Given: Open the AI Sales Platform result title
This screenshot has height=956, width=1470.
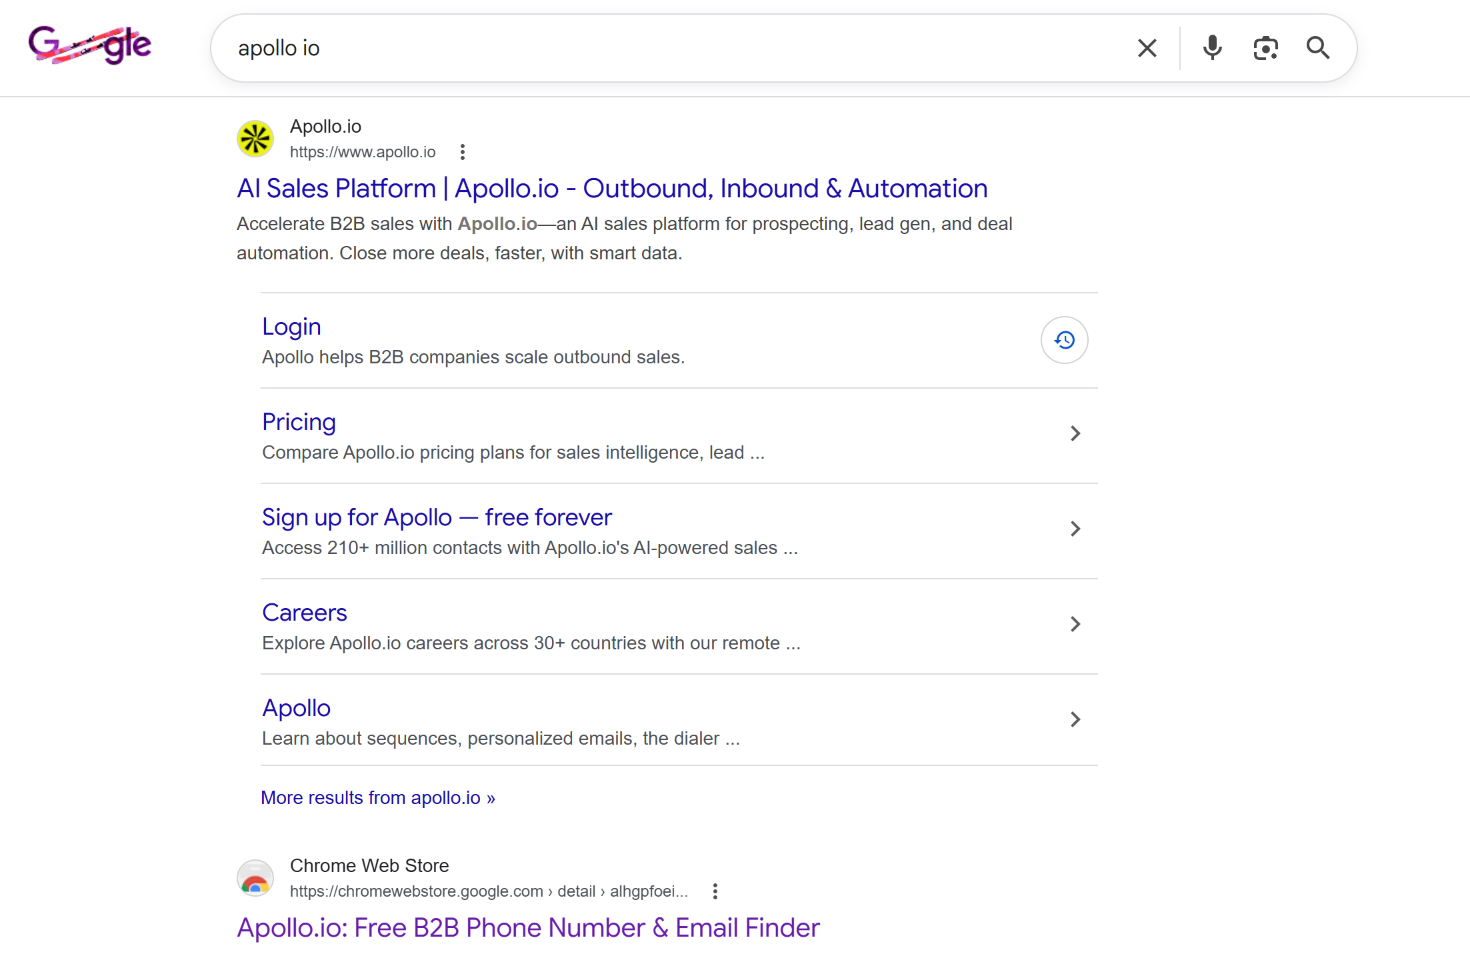Looking at the screenshot, I should (x=612, y=189).
